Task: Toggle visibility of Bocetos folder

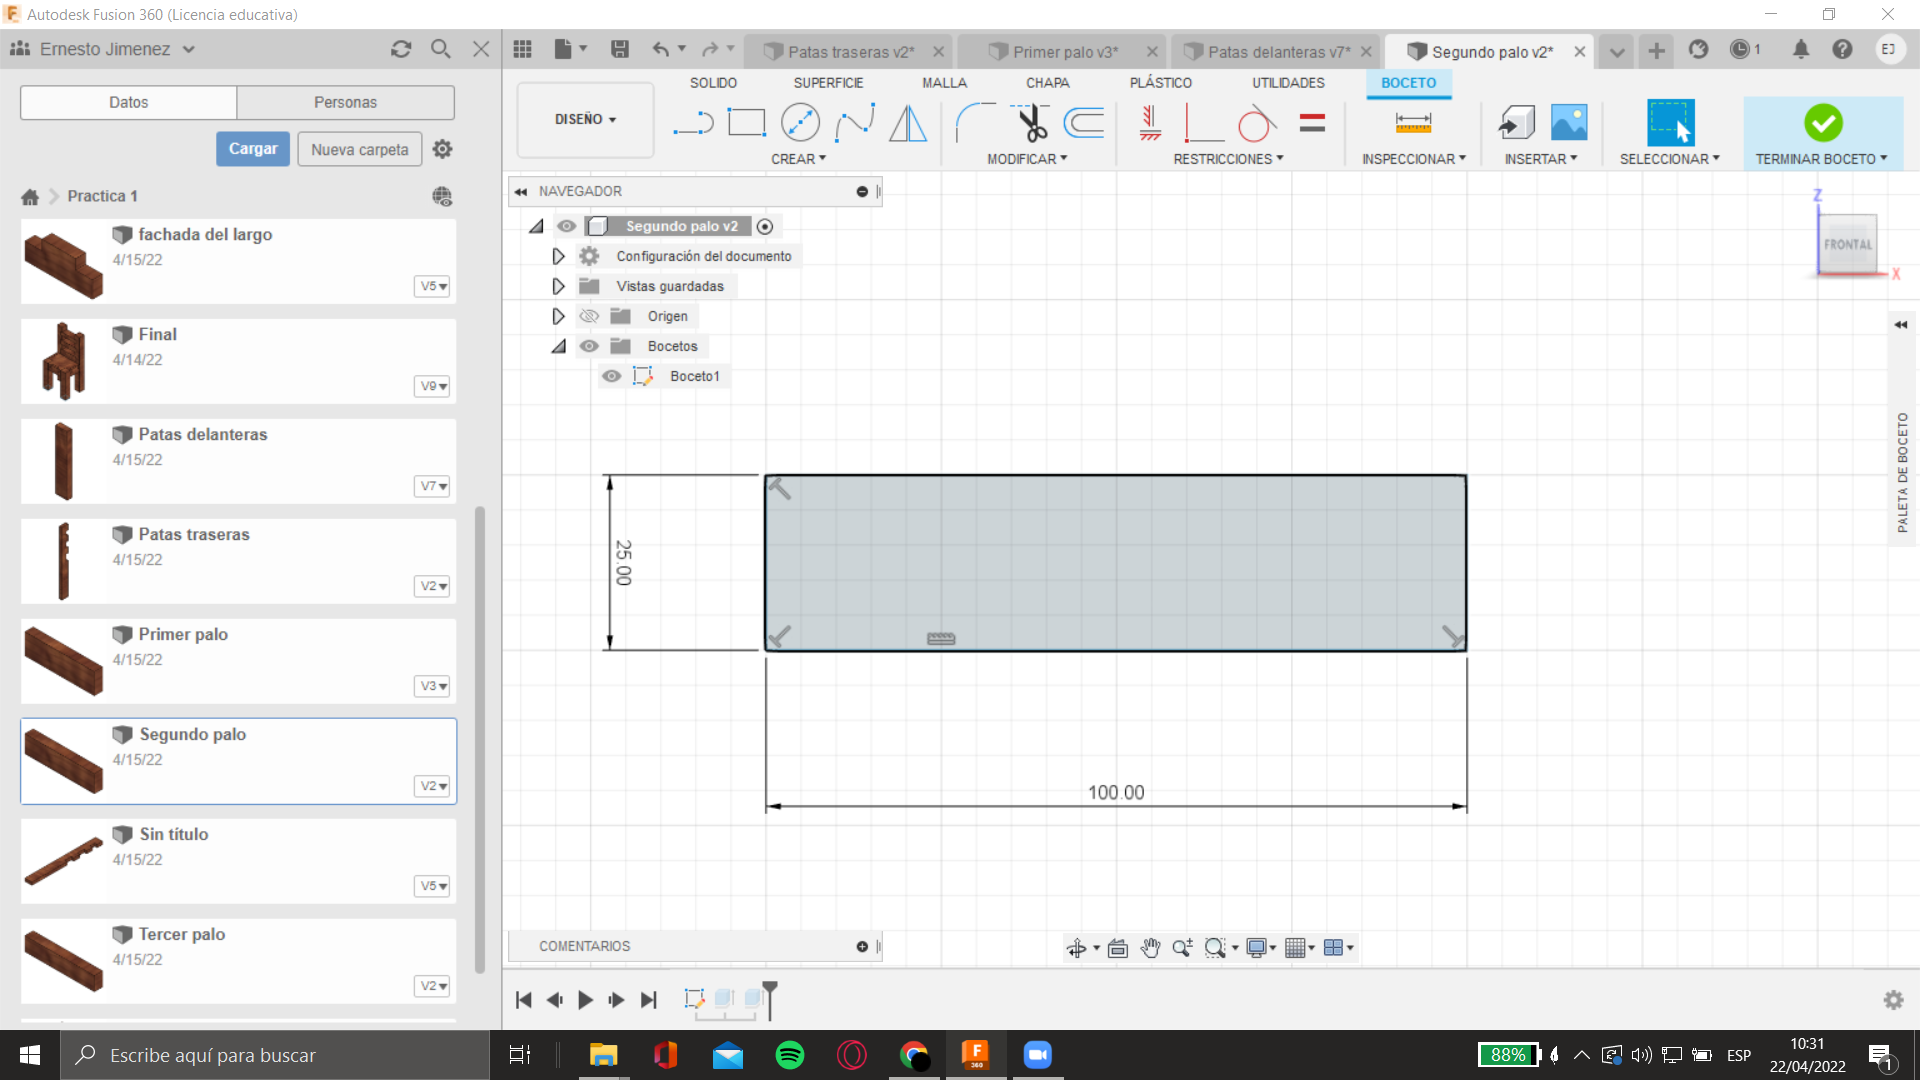Action: [589, 346]
